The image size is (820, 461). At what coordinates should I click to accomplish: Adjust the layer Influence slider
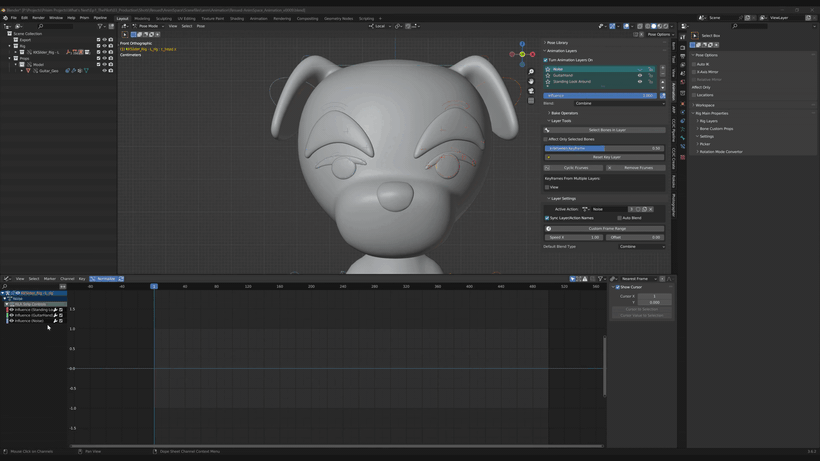[x=600, y=96]
